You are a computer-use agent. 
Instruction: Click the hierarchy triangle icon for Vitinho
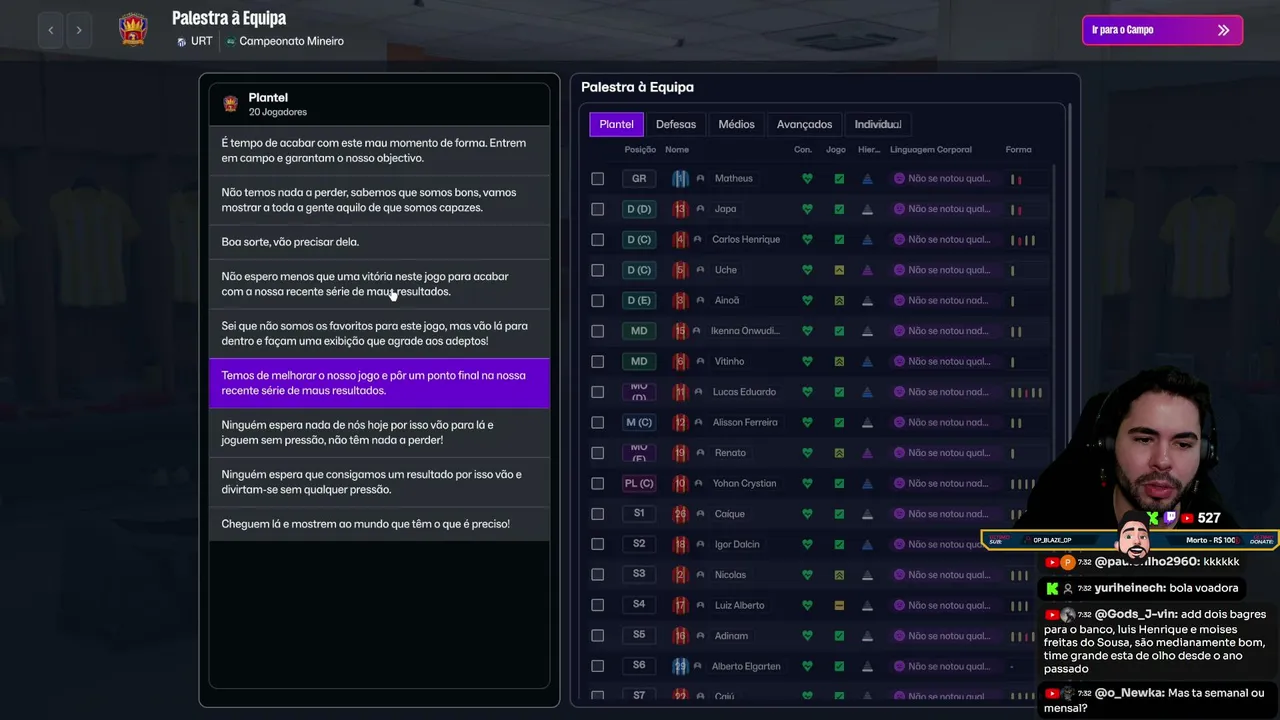pyautogui.click(x=868, y=361)
